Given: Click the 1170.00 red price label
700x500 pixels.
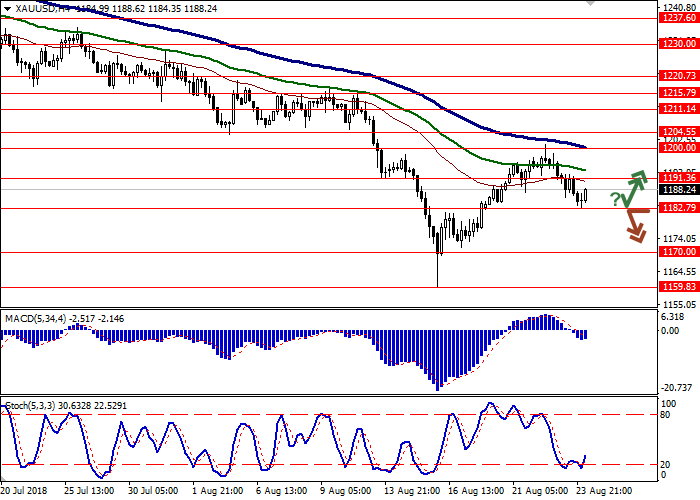Looking at the screenshot, I should [x=678, y=252].
